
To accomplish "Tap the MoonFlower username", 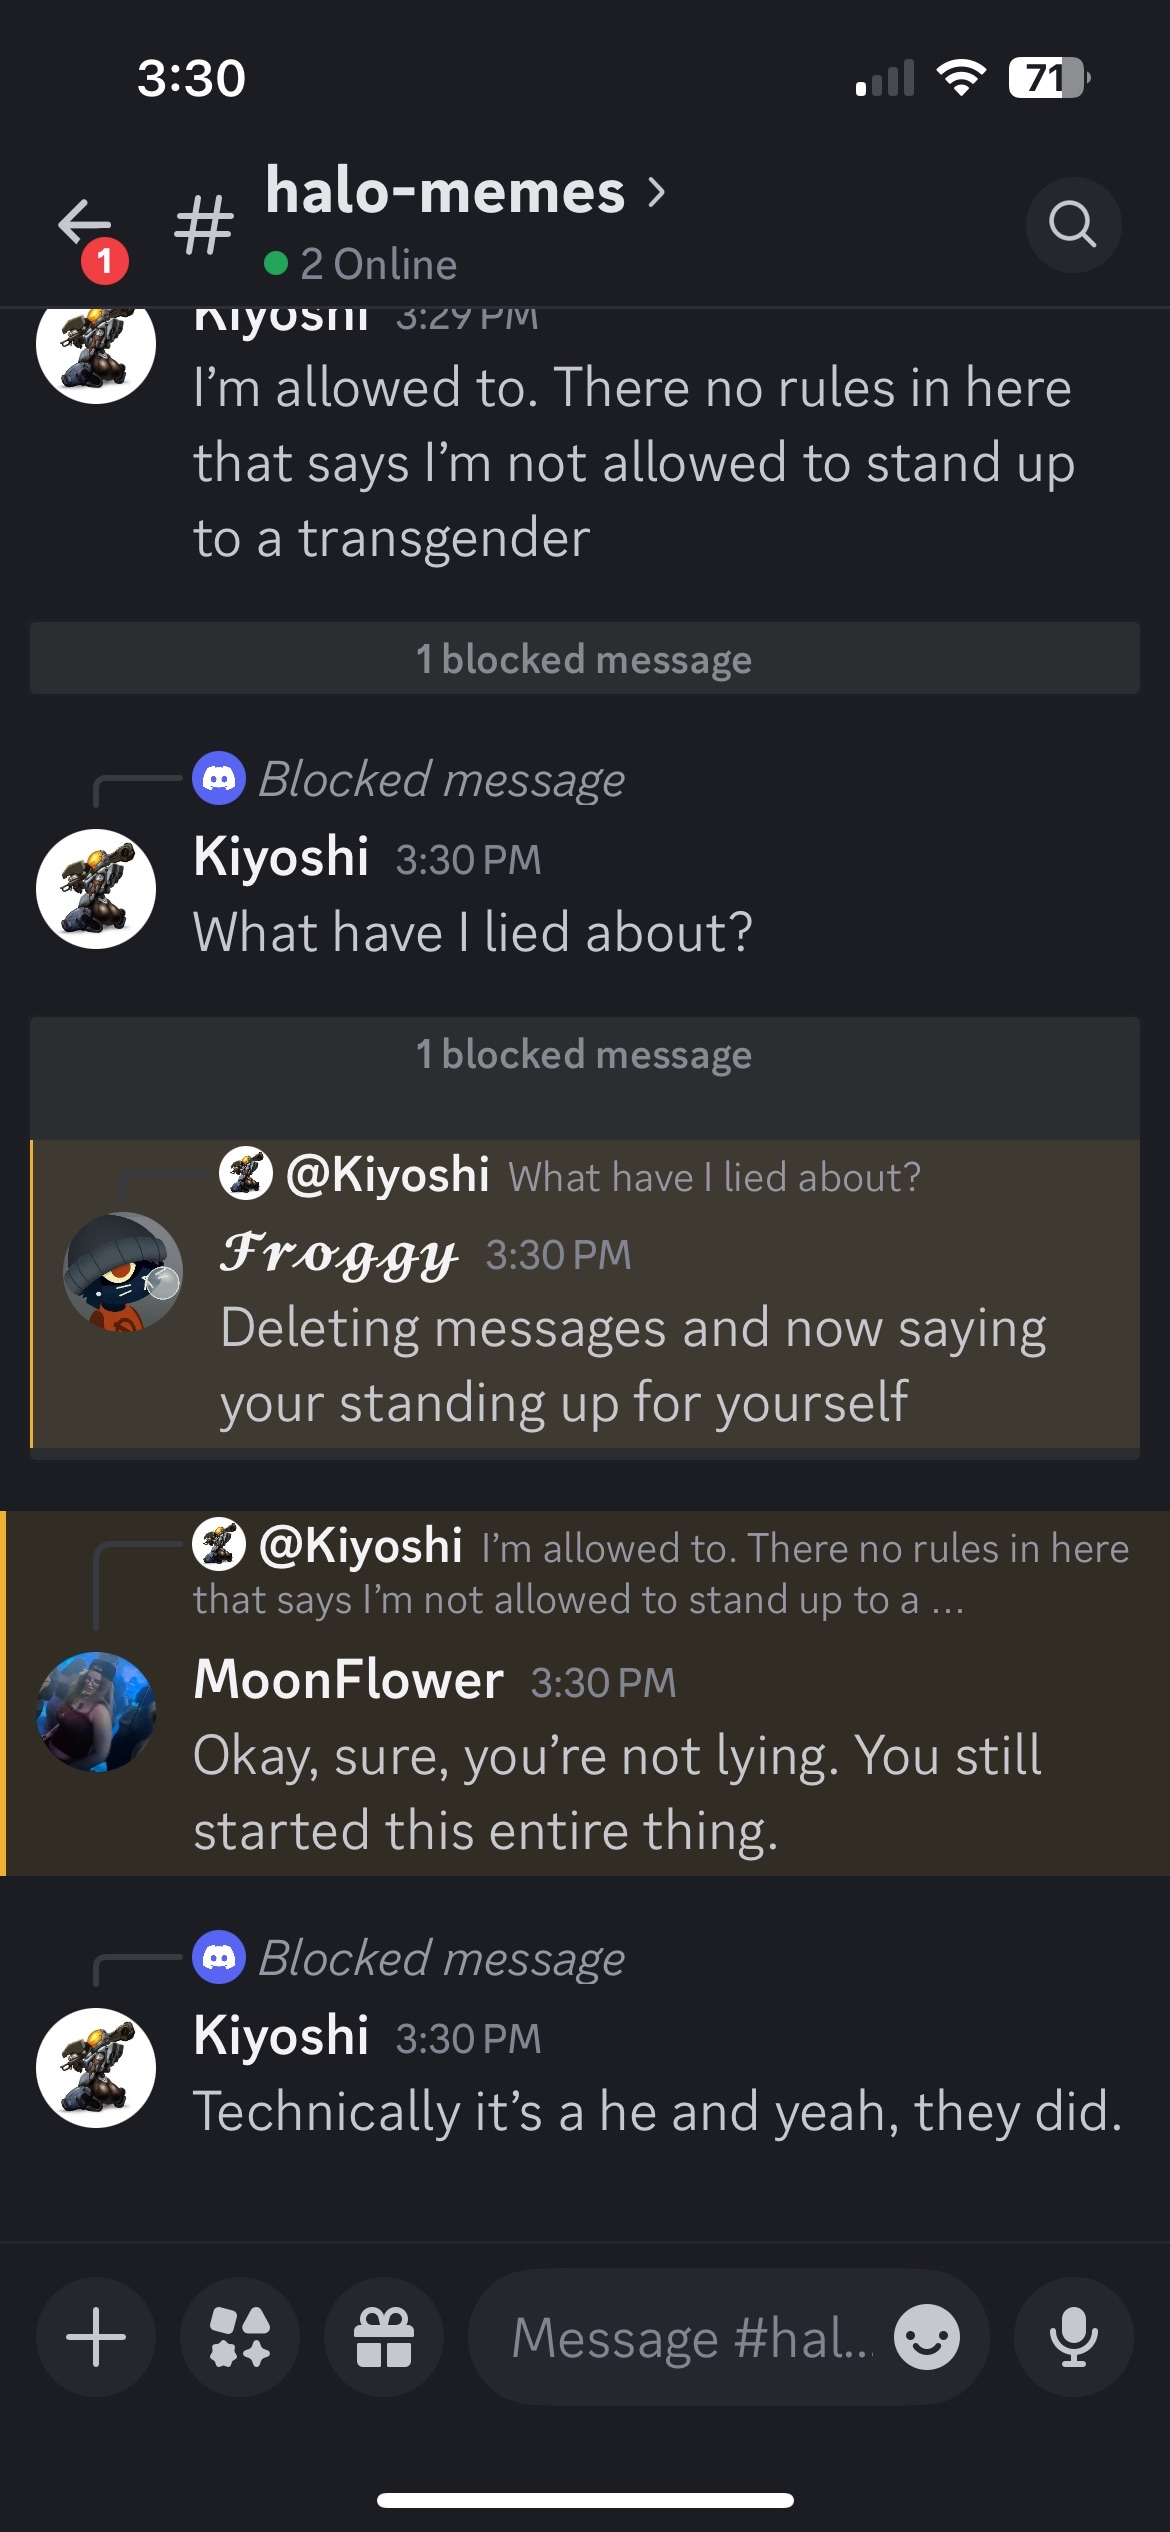I will point(348,1680).
